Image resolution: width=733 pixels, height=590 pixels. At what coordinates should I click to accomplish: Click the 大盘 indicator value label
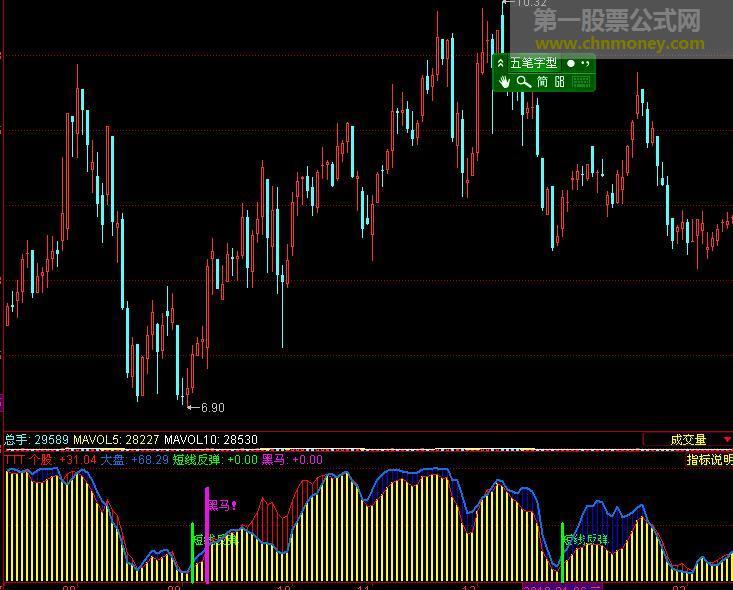click(x=134, y=460)
